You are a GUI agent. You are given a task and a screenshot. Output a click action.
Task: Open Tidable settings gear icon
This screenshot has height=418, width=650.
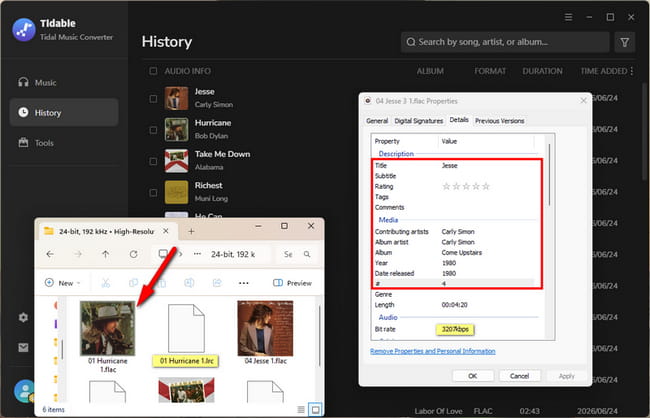(x=23, y=317)
